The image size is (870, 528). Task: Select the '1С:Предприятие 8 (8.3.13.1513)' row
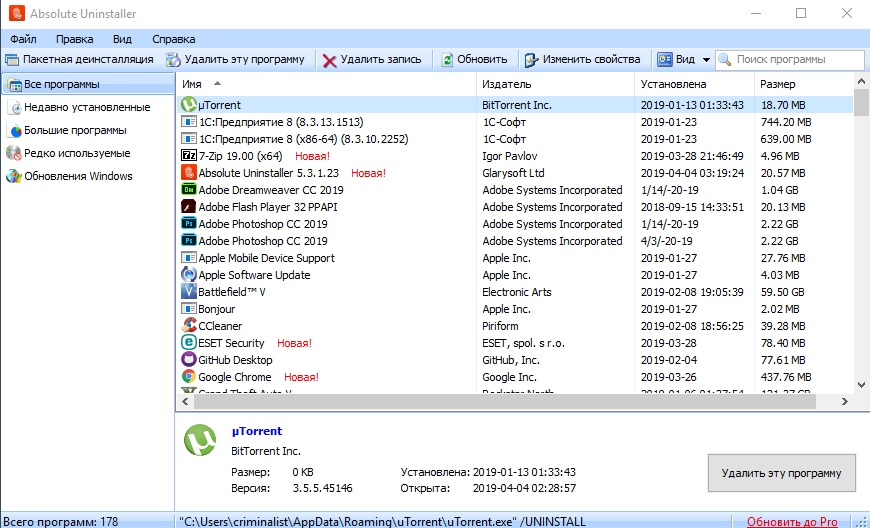[515, 121]
